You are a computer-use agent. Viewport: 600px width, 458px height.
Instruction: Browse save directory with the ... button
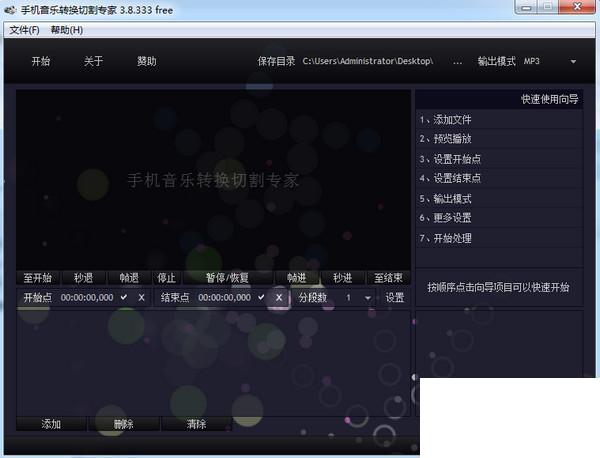pyautogui.click(x=457, y=62)
